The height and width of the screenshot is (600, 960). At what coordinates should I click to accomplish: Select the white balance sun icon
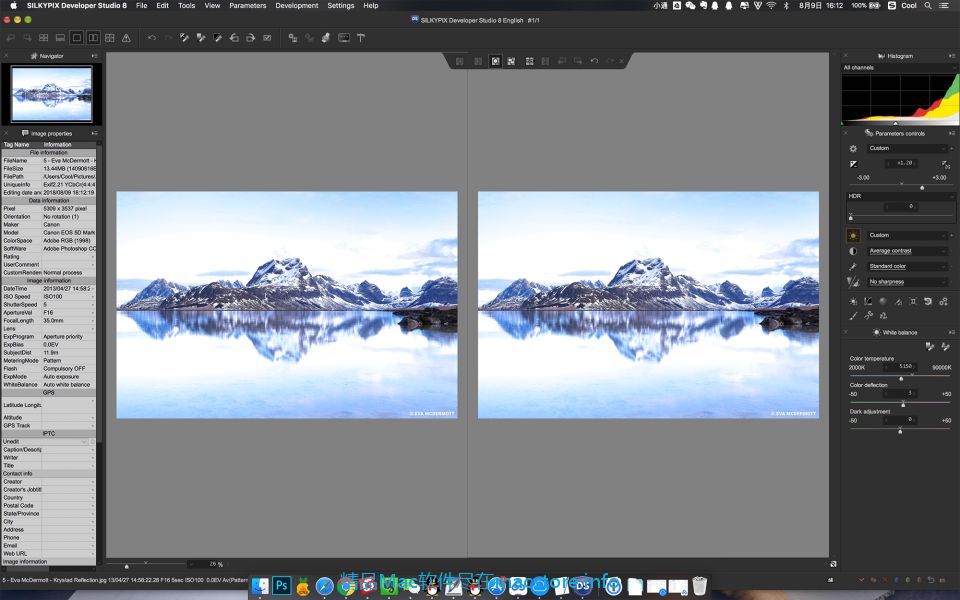click(x=853, y=235)
